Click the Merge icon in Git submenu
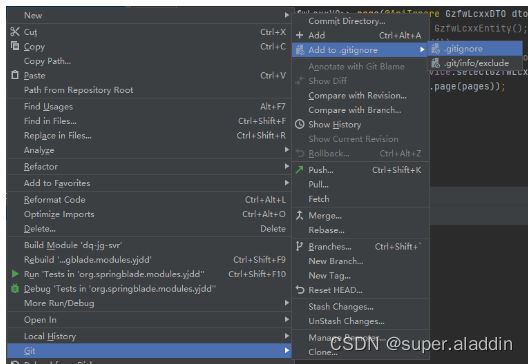The image size is (528, 364). [299, 215]
